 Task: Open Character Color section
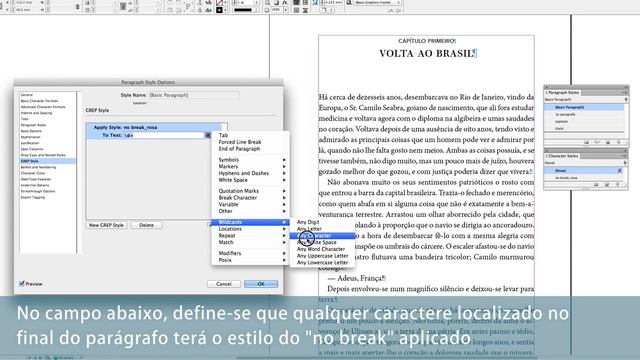pos(33,173)
